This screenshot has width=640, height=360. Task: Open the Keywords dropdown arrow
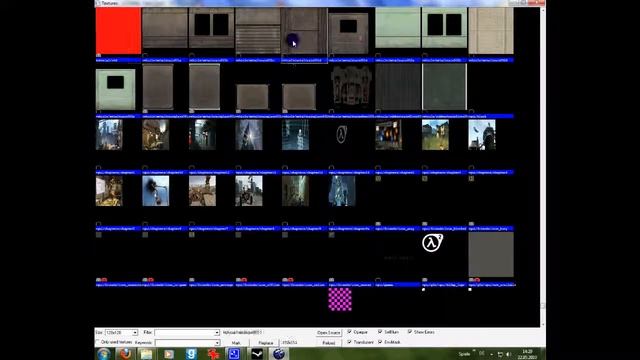pos(217,343)
